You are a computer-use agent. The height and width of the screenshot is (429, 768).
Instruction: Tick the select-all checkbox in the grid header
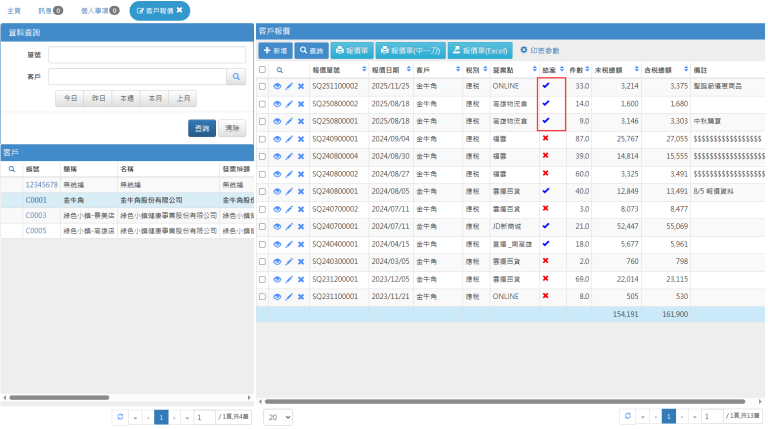tap(263, 70)
